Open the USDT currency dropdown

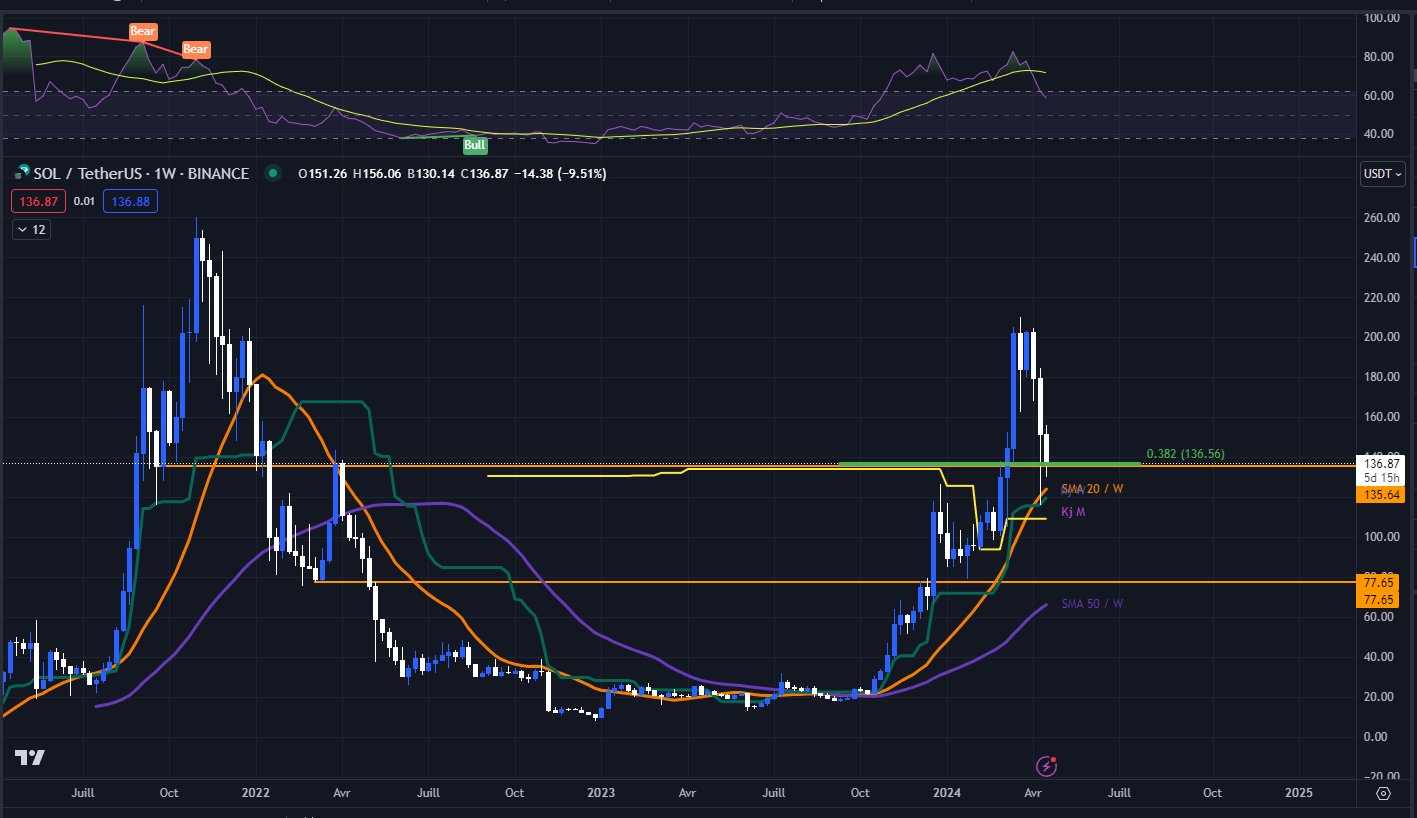tap(1383, 174)
